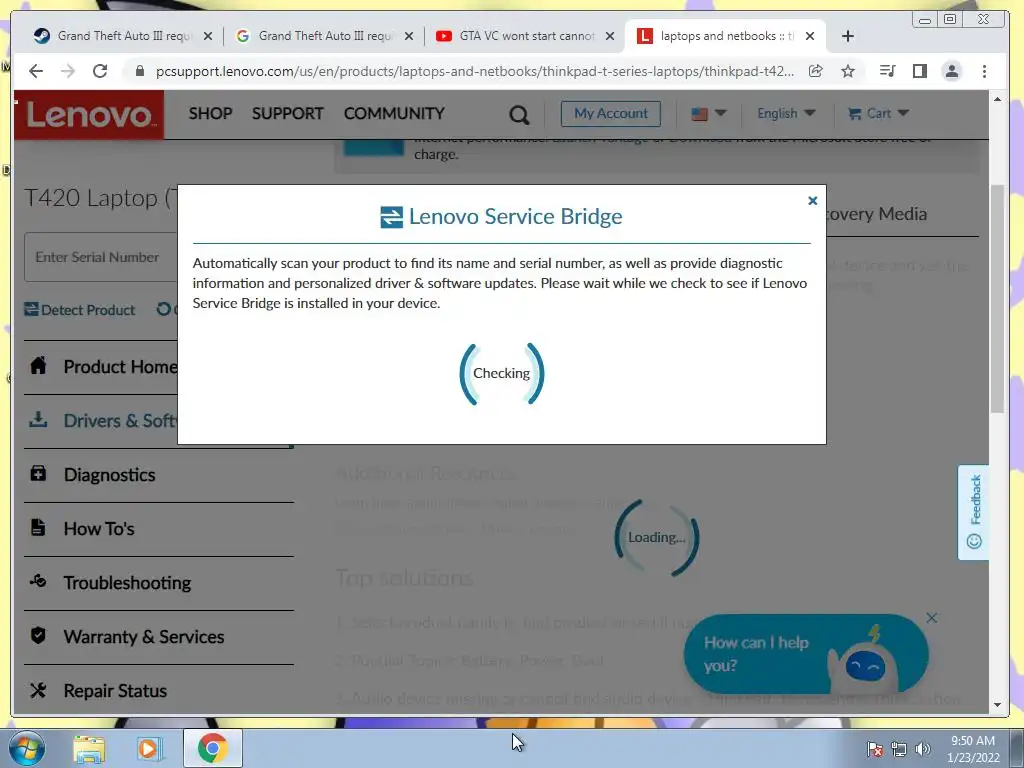Open the How can I help you chat
This screenshot has height=768, width=1024.
[805, 654]
